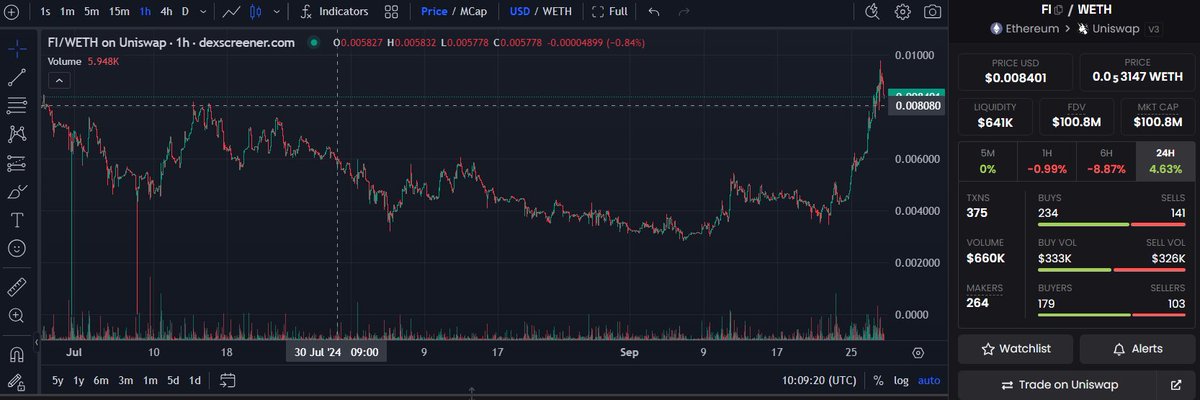Select the ruler measure tool
The width and height of the screenshot is (1200, 400).
tap(16, 287)
